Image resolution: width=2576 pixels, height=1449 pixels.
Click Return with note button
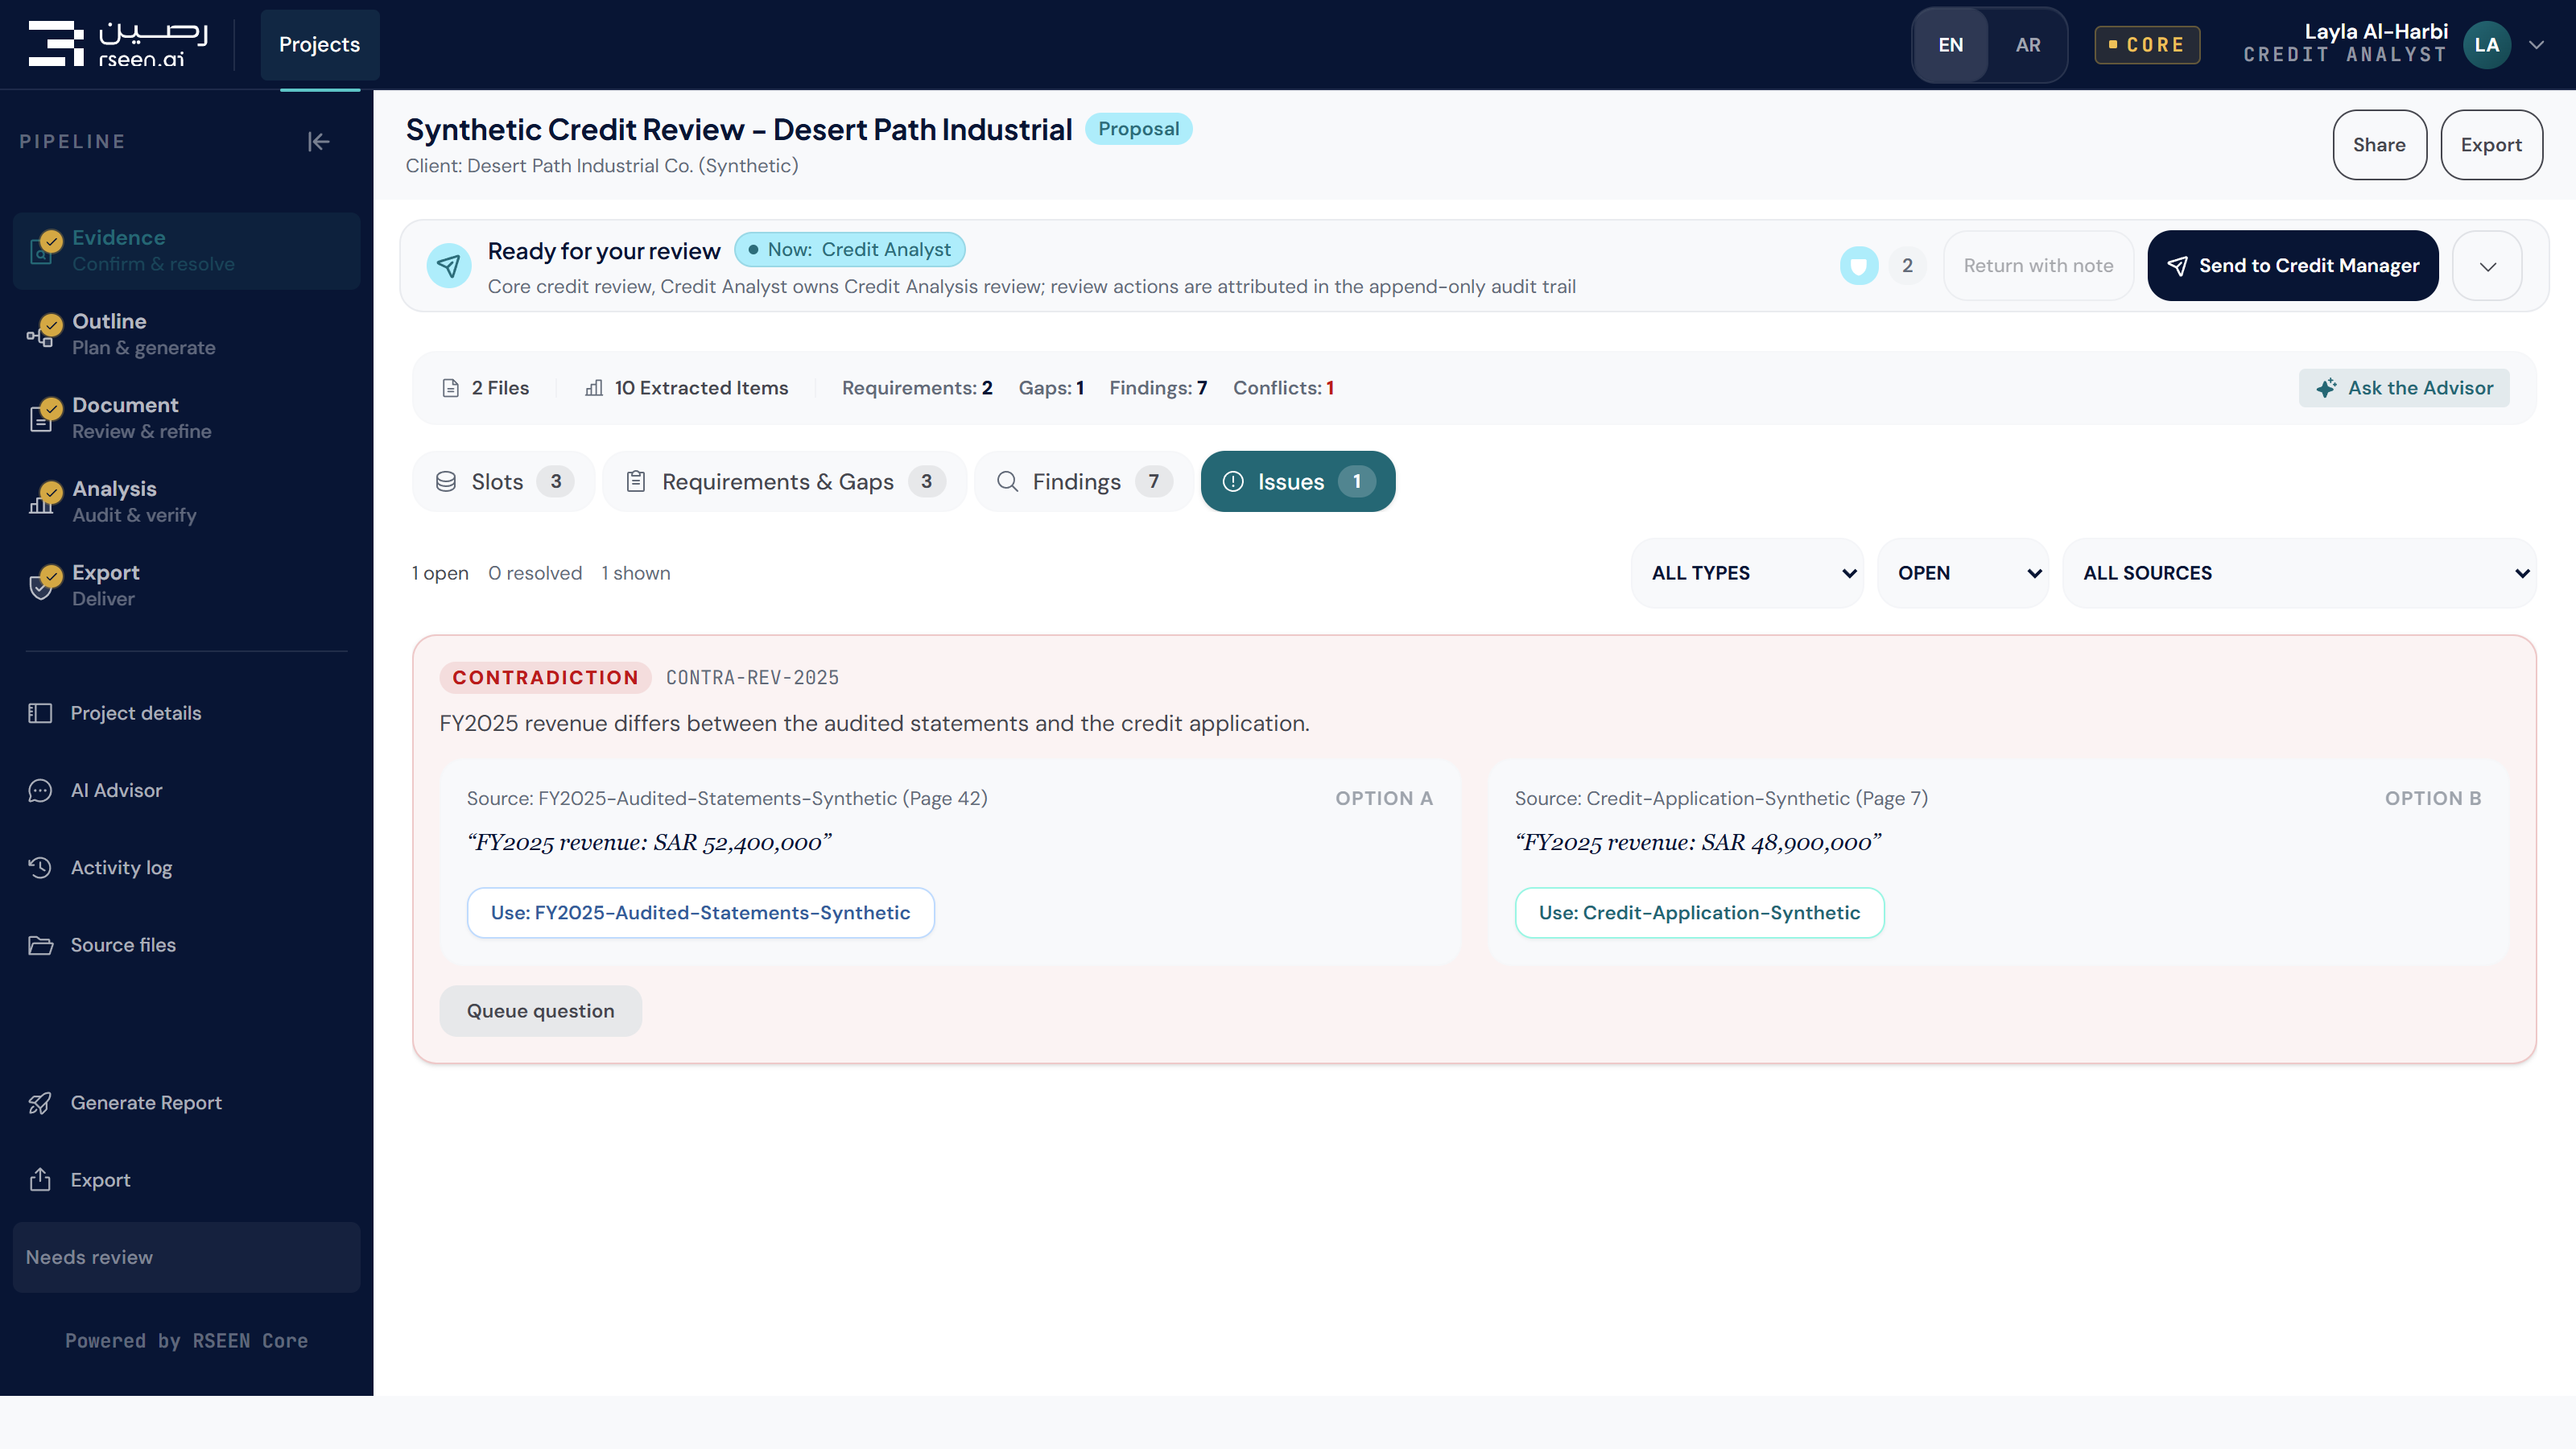tap(2038, 266)
